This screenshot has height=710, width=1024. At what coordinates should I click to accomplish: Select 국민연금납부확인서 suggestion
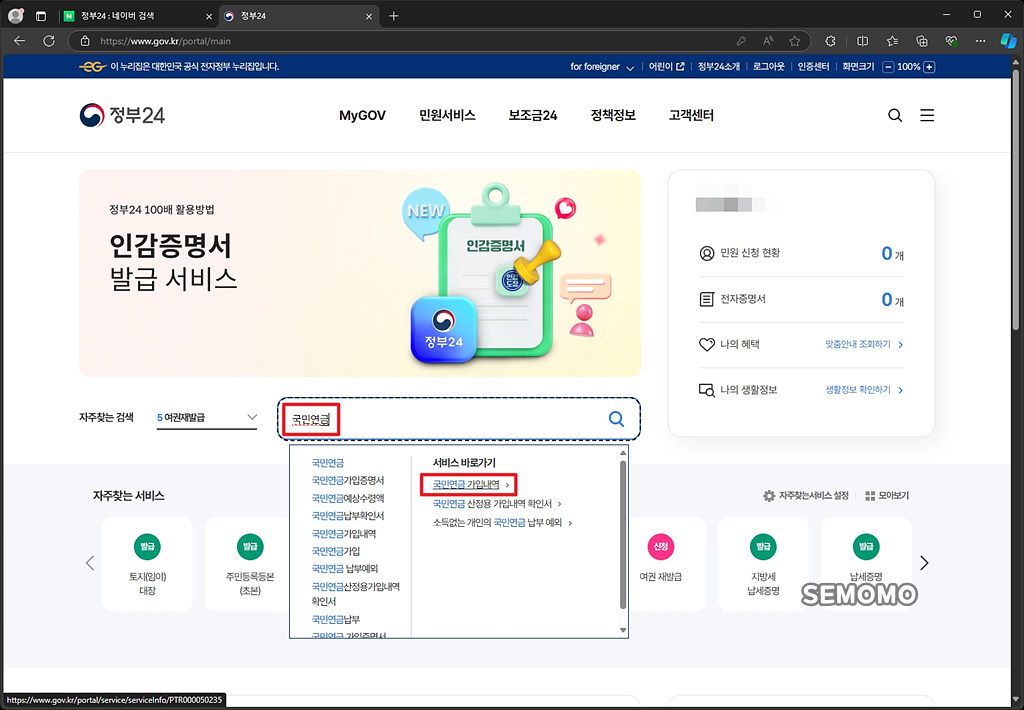347,515
